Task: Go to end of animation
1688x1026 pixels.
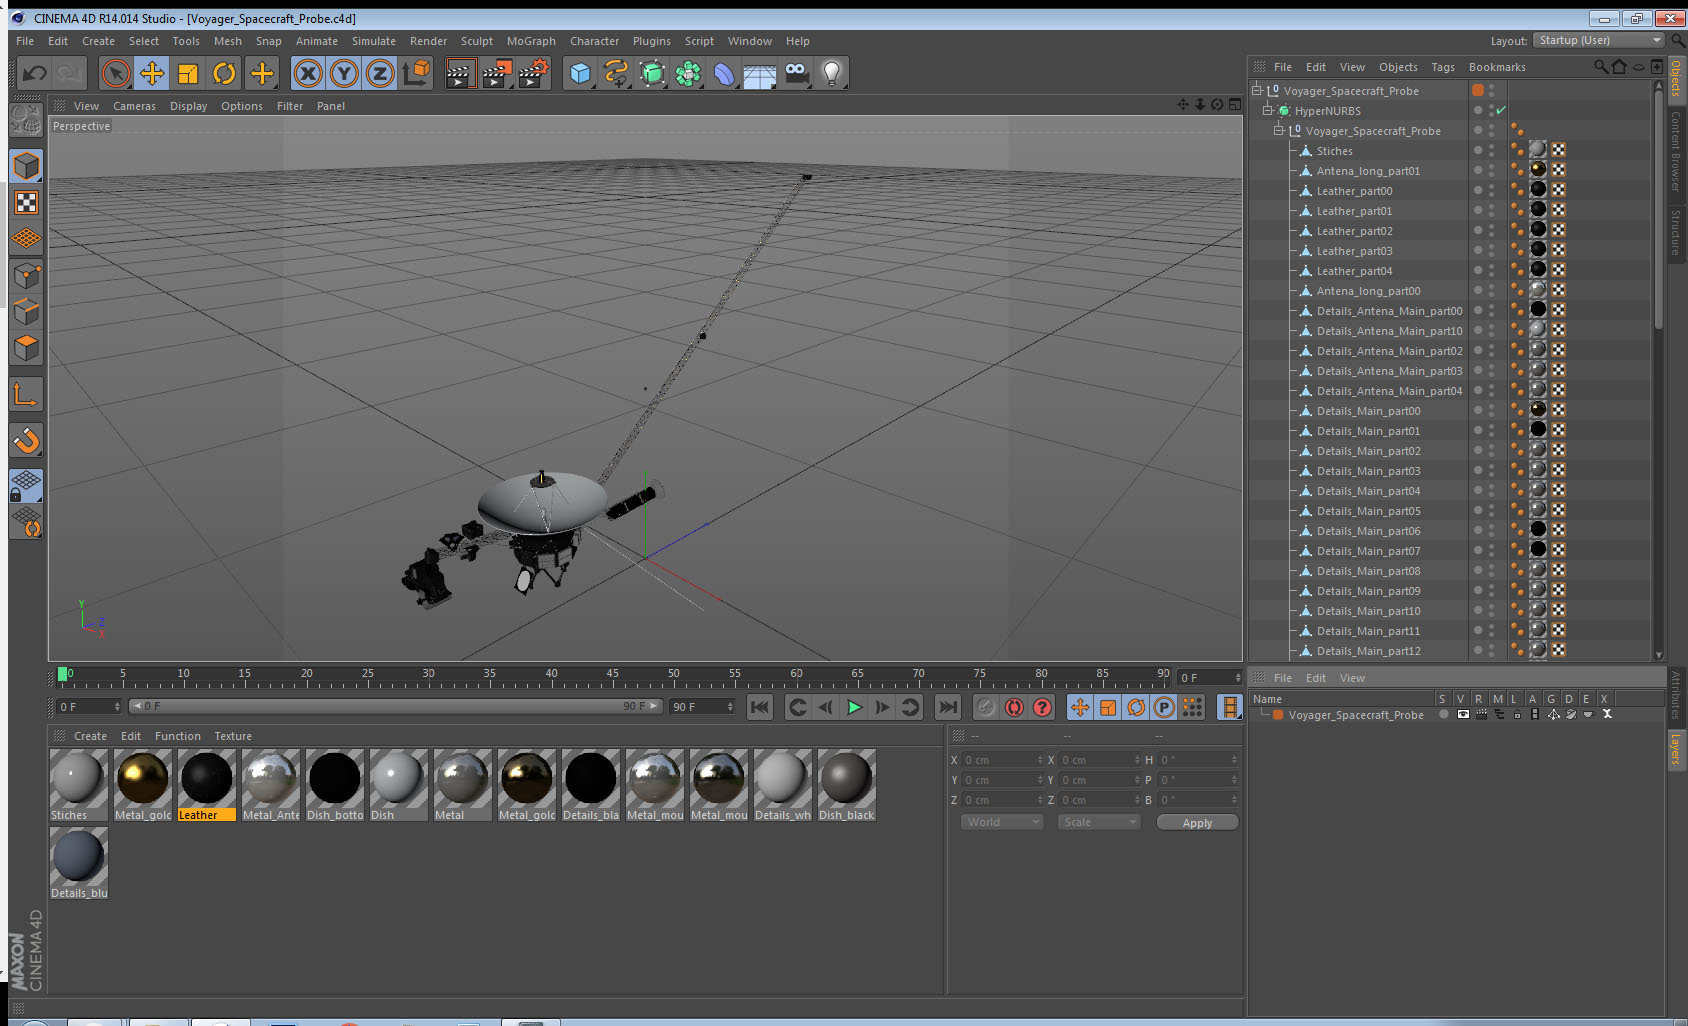Action: coord(948,707)
